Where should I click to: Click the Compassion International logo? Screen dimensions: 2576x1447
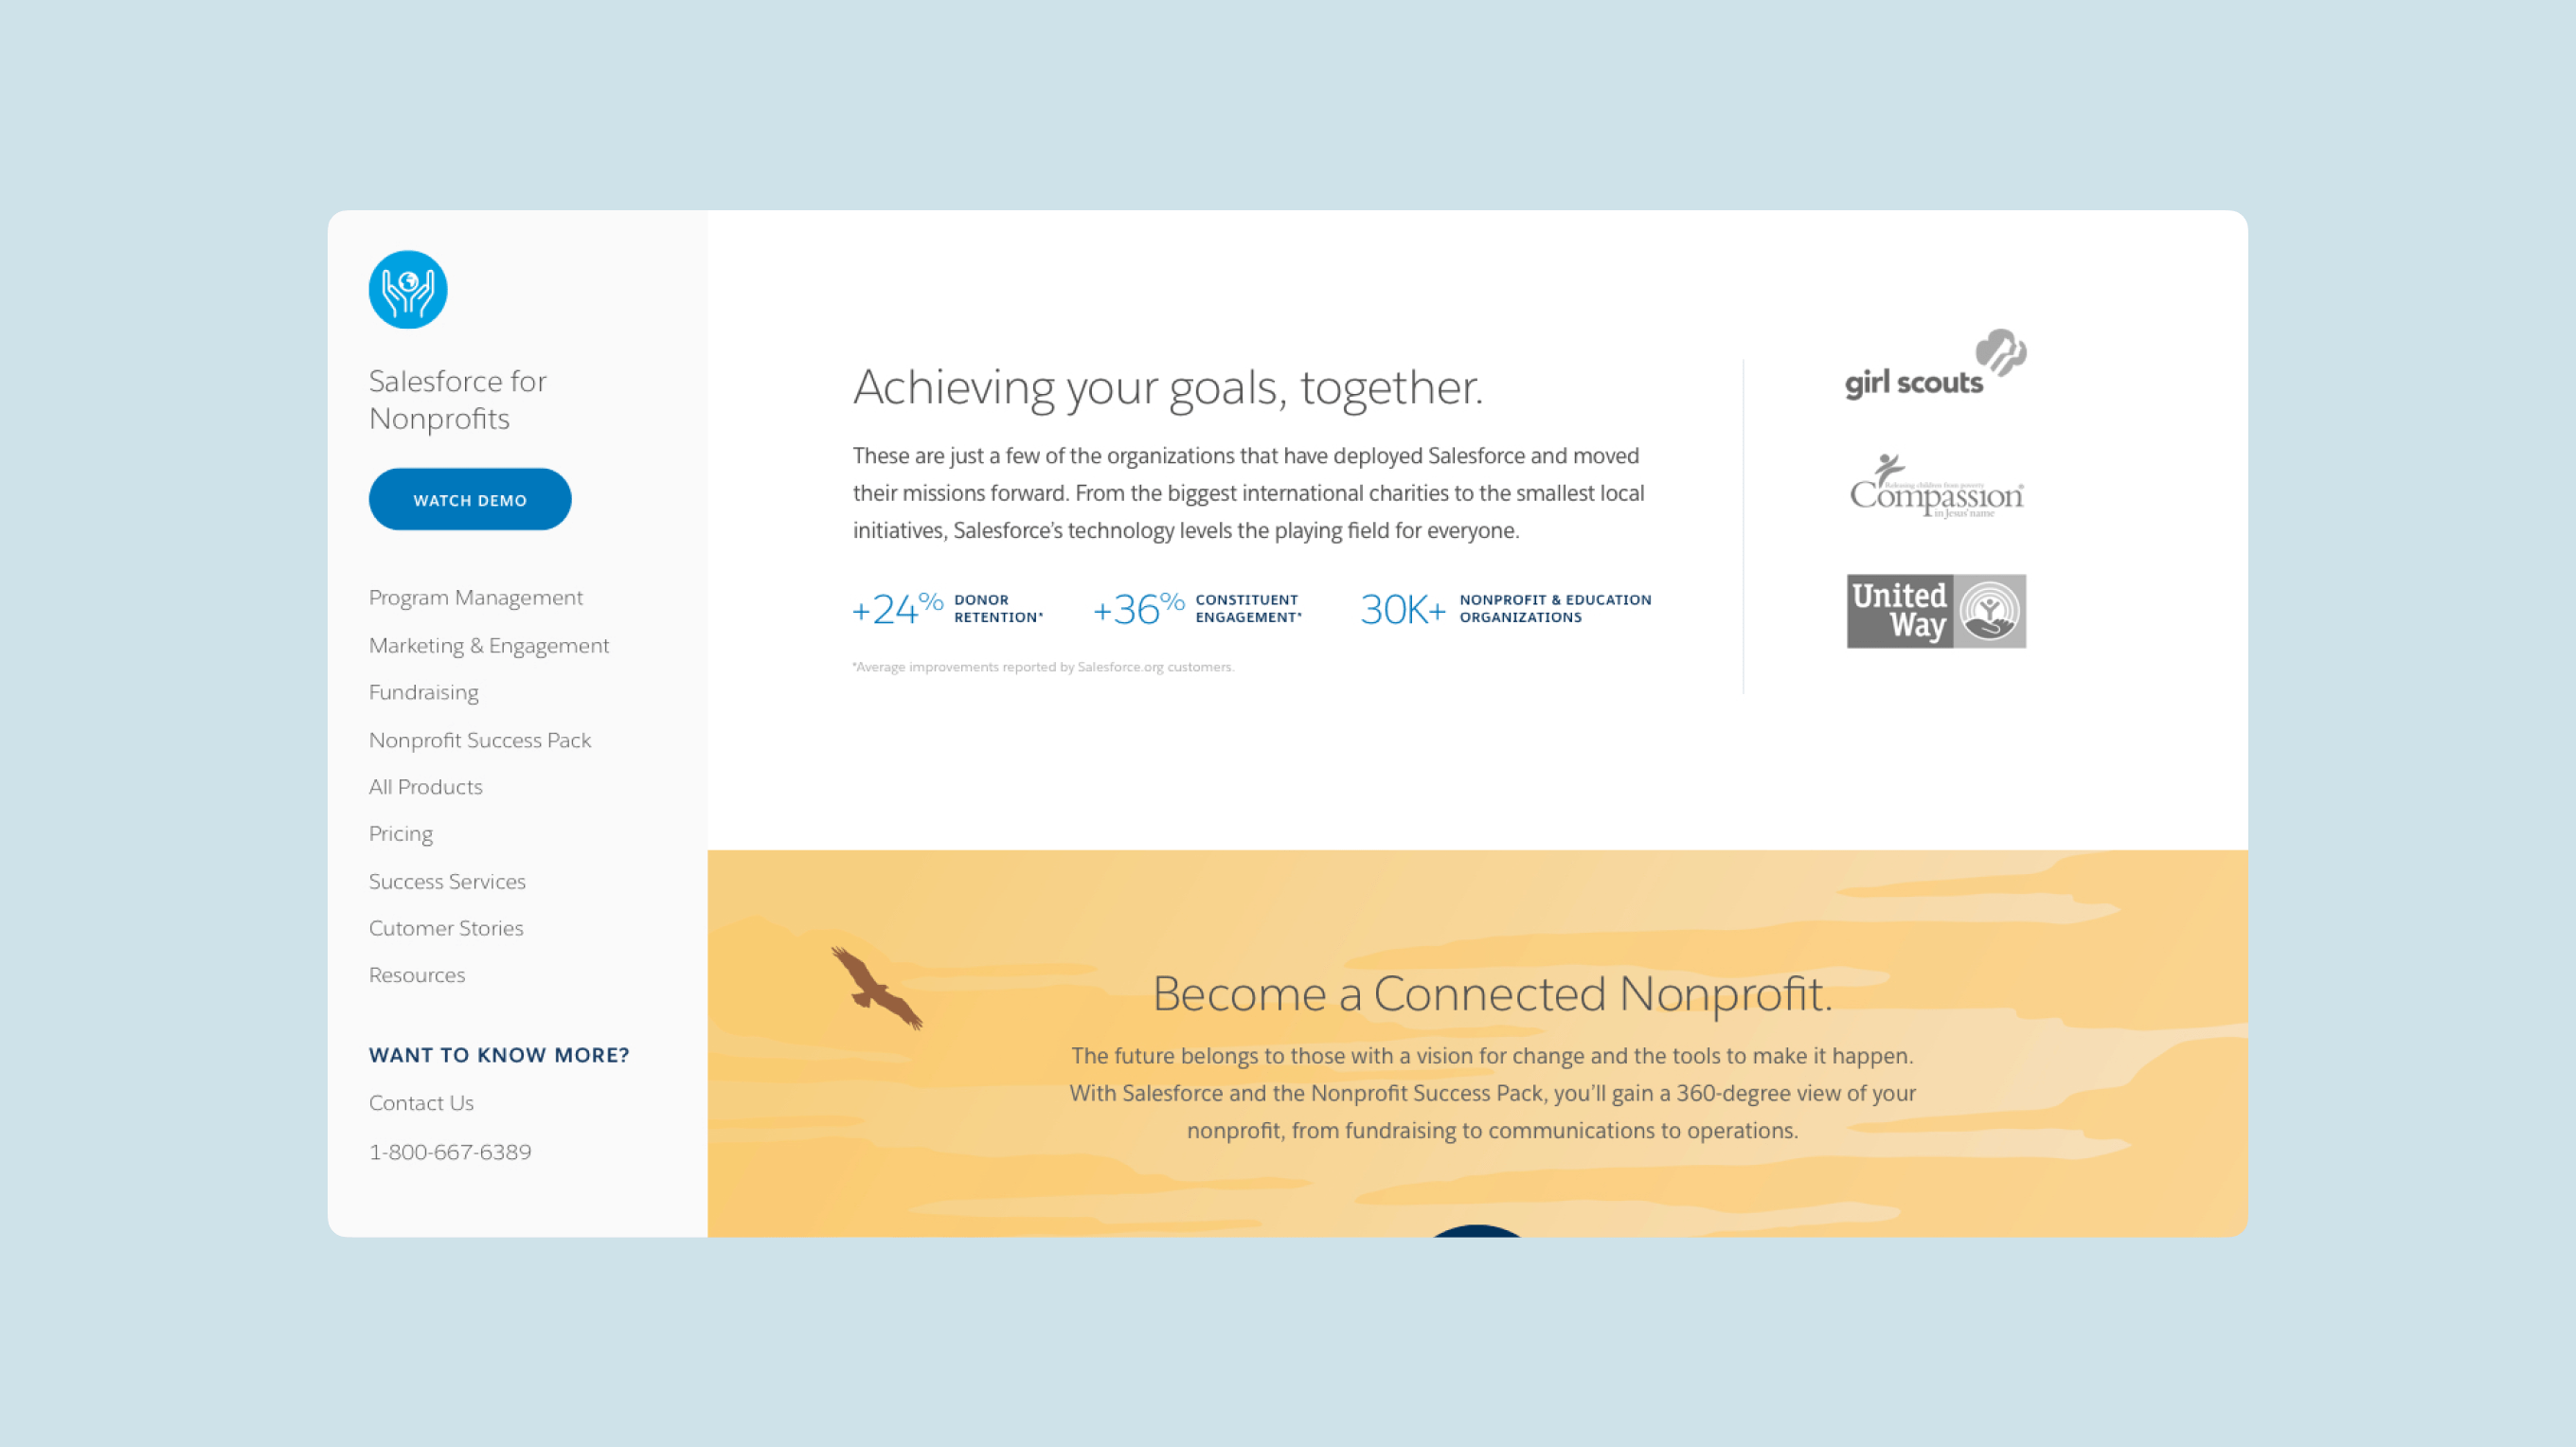tap(1936, 489)
